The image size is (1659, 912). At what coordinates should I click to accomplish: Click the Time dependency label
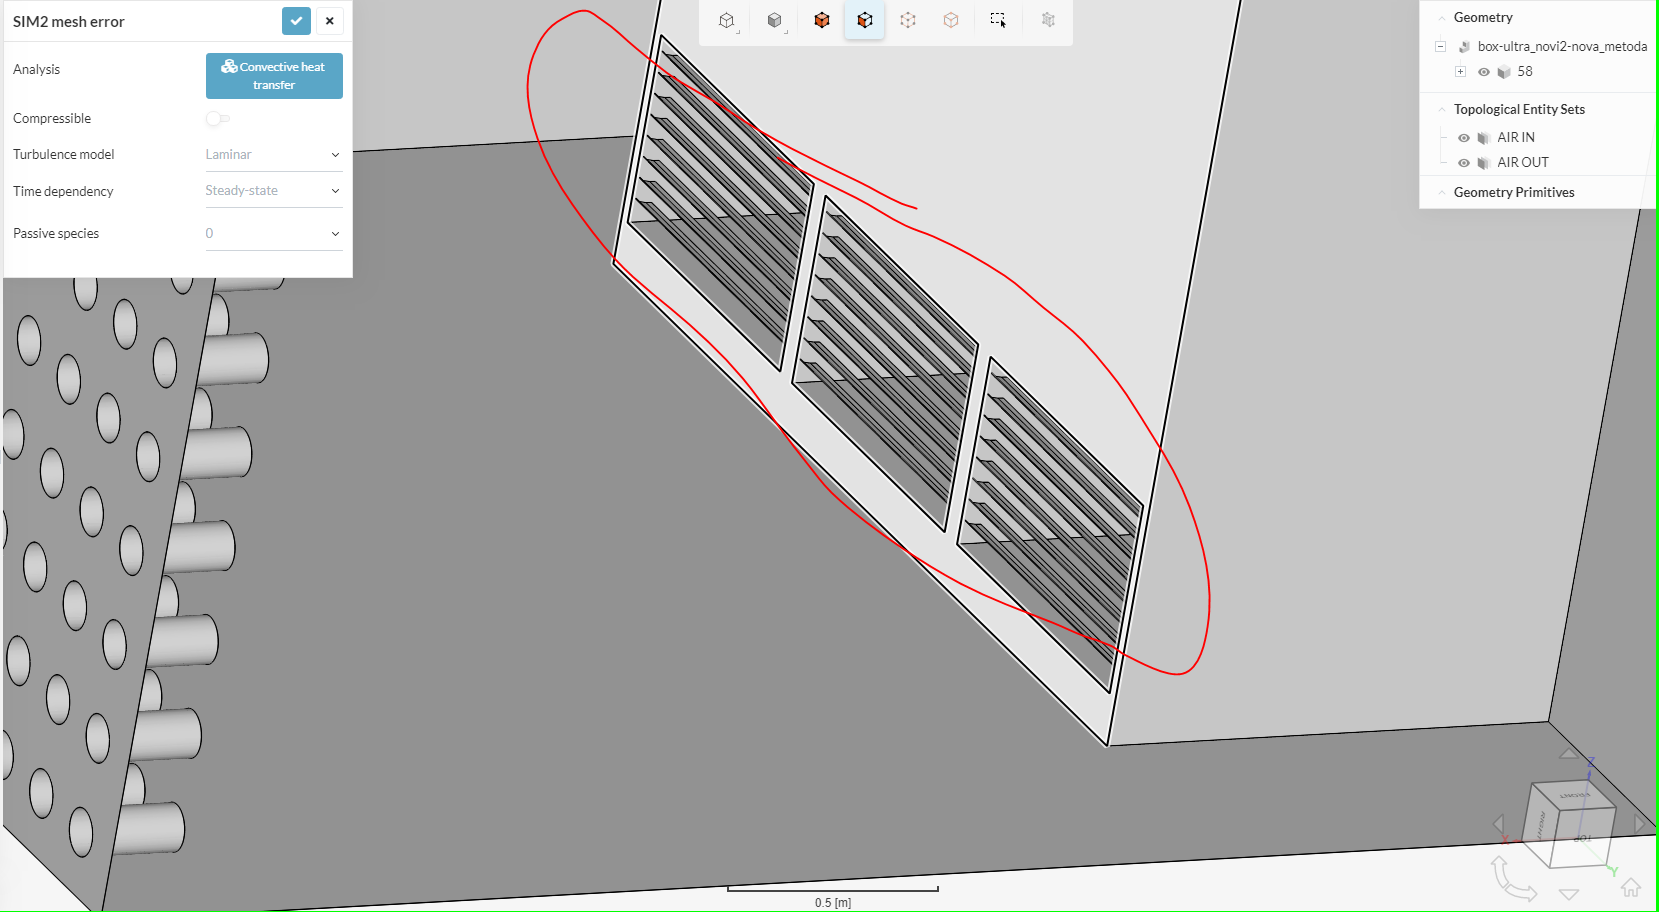[x=63, y=192]
